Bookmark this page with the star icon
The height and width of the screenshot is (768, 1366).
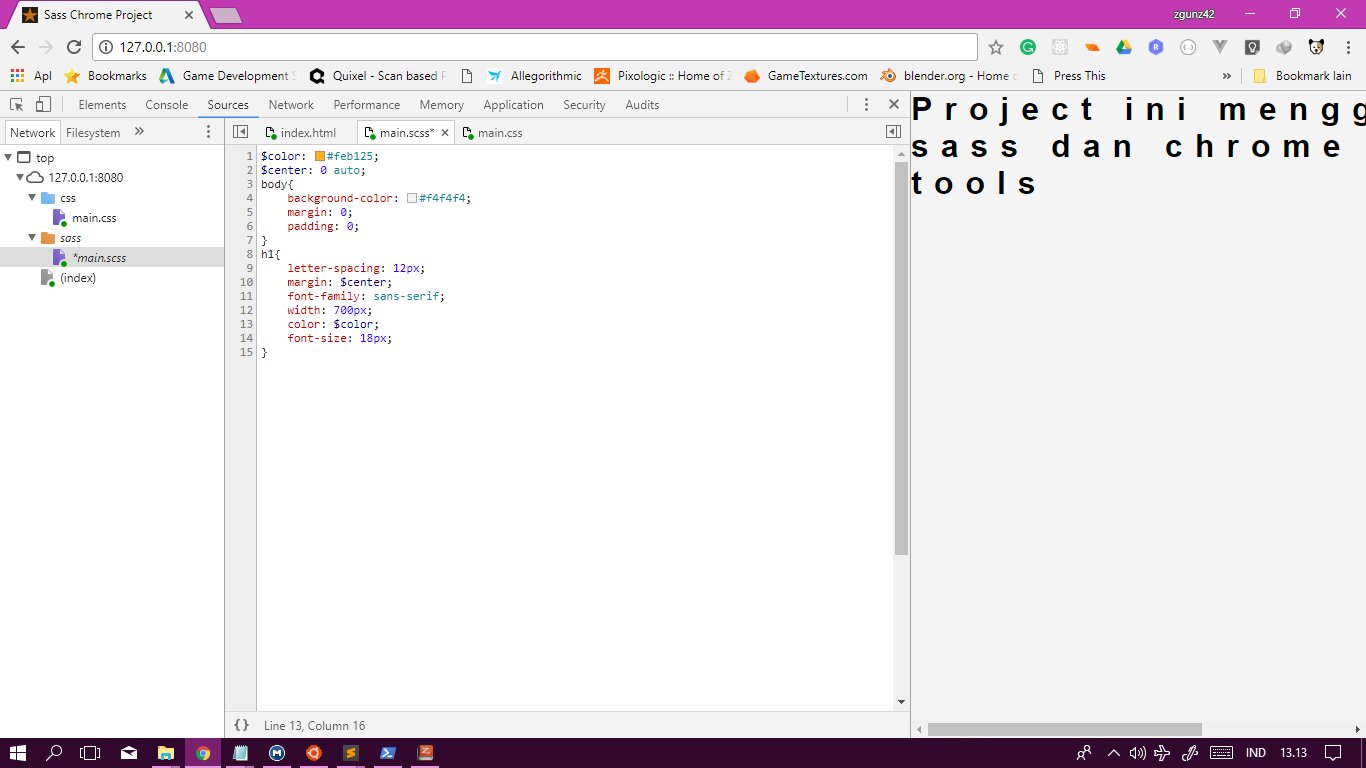coord(996,47)
